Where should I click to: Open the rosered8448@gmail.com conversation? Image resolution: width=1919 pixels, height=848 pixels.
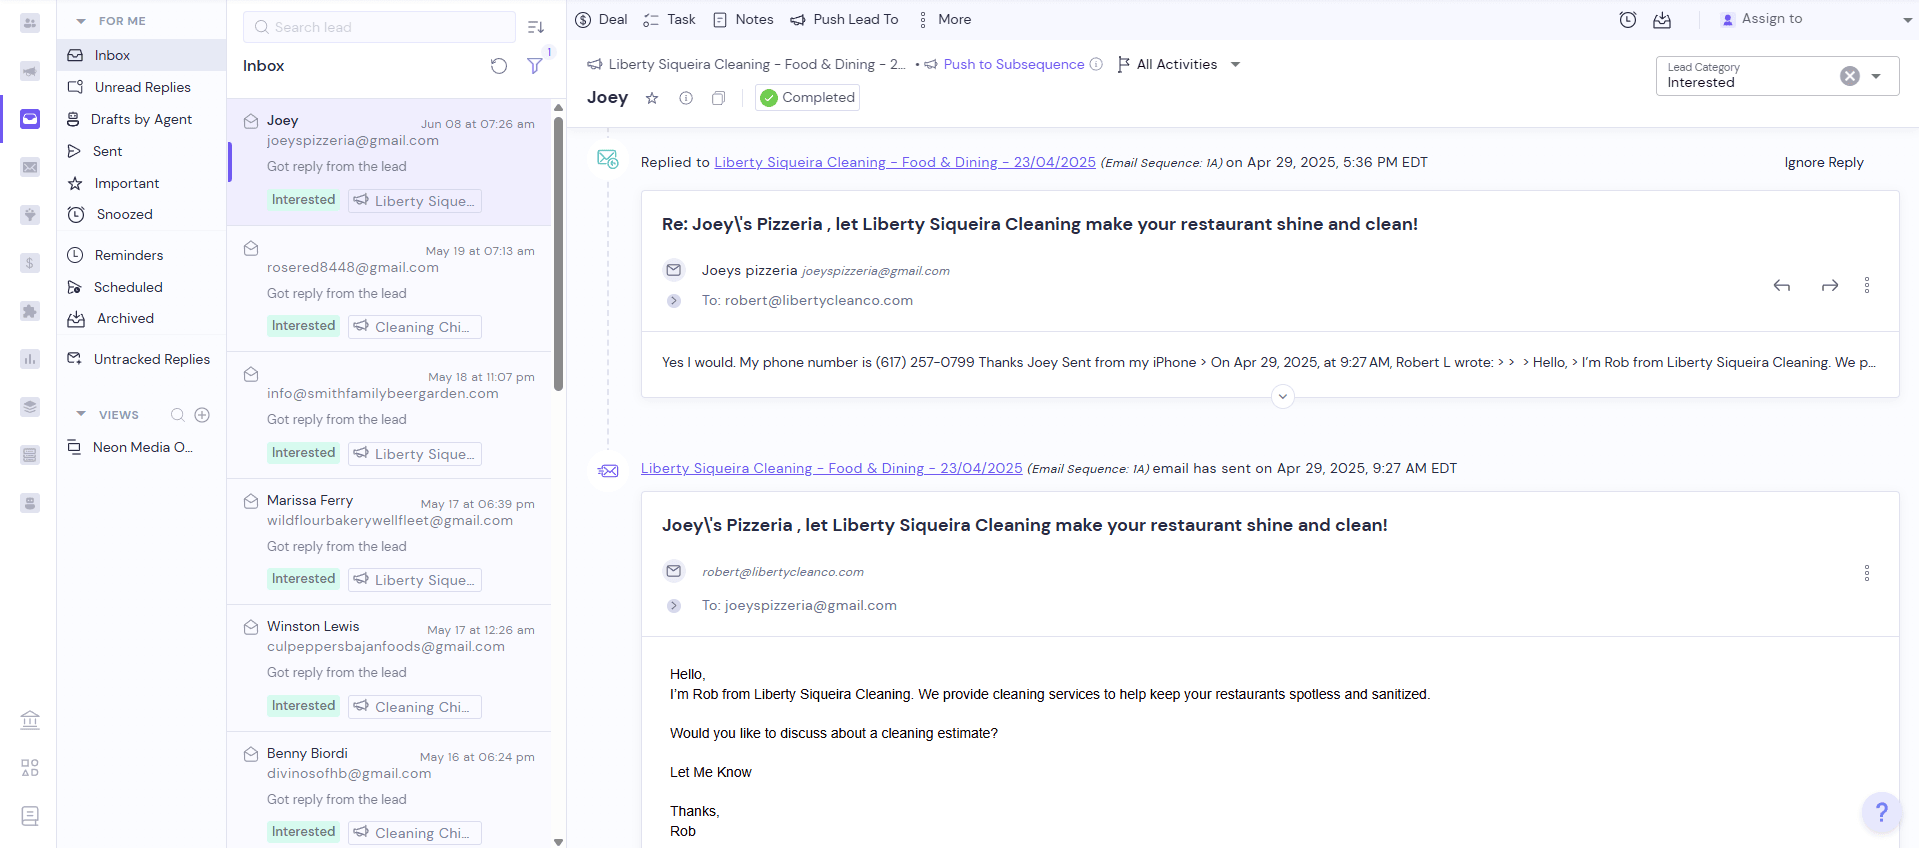(389, 288)
